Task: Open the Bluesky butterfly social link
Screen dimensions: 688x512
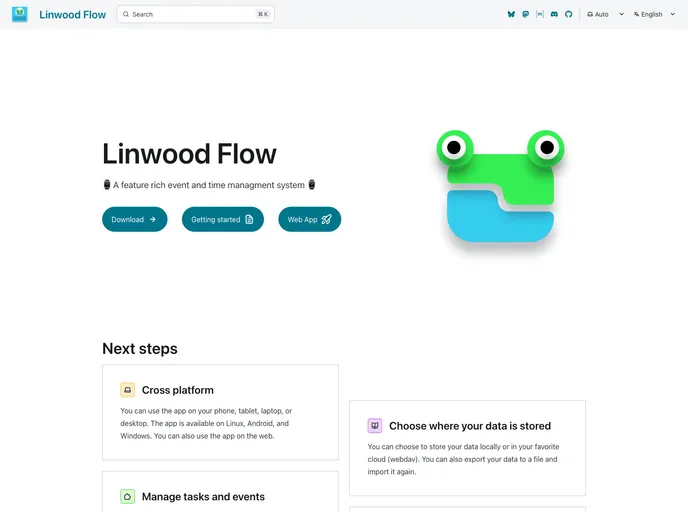Action: click(511, 14)
